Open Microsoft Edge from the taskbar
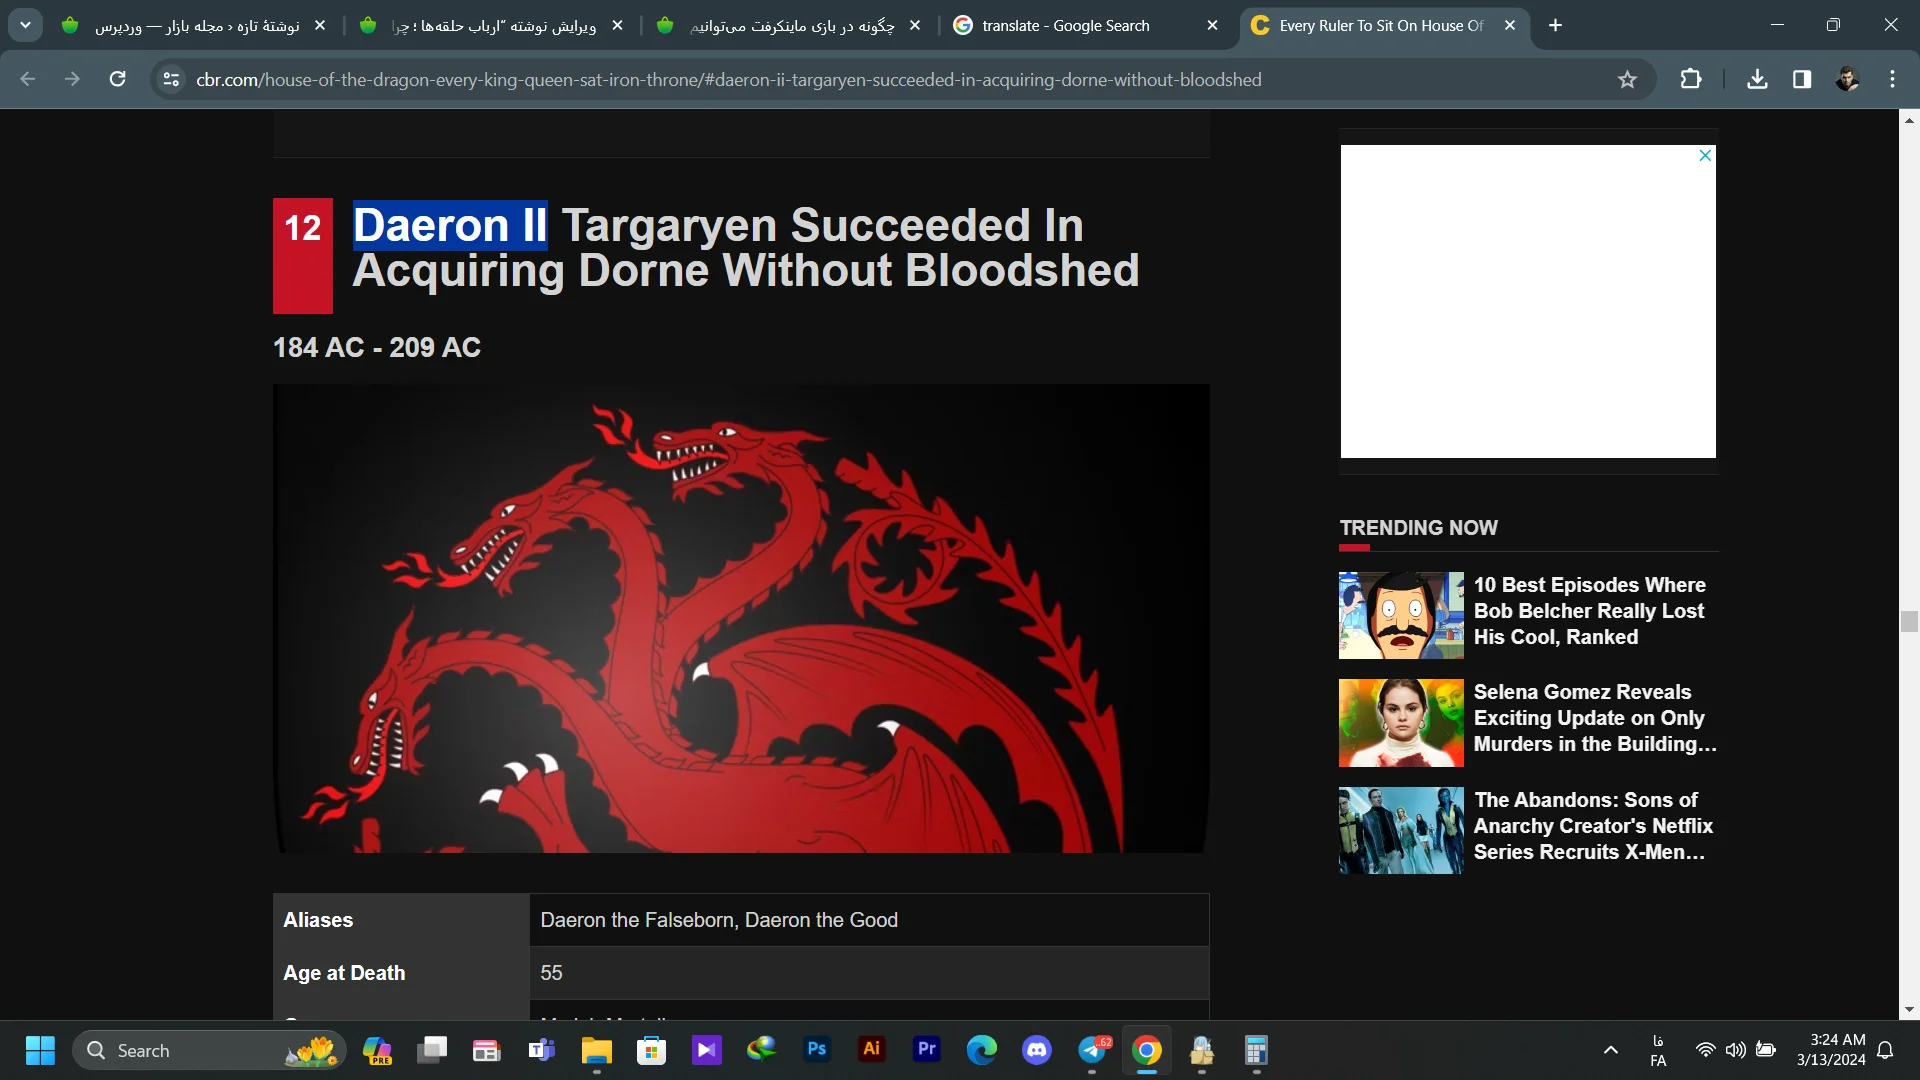This screenshot has height=1080, width=1920. click(x=982, y=1050)
